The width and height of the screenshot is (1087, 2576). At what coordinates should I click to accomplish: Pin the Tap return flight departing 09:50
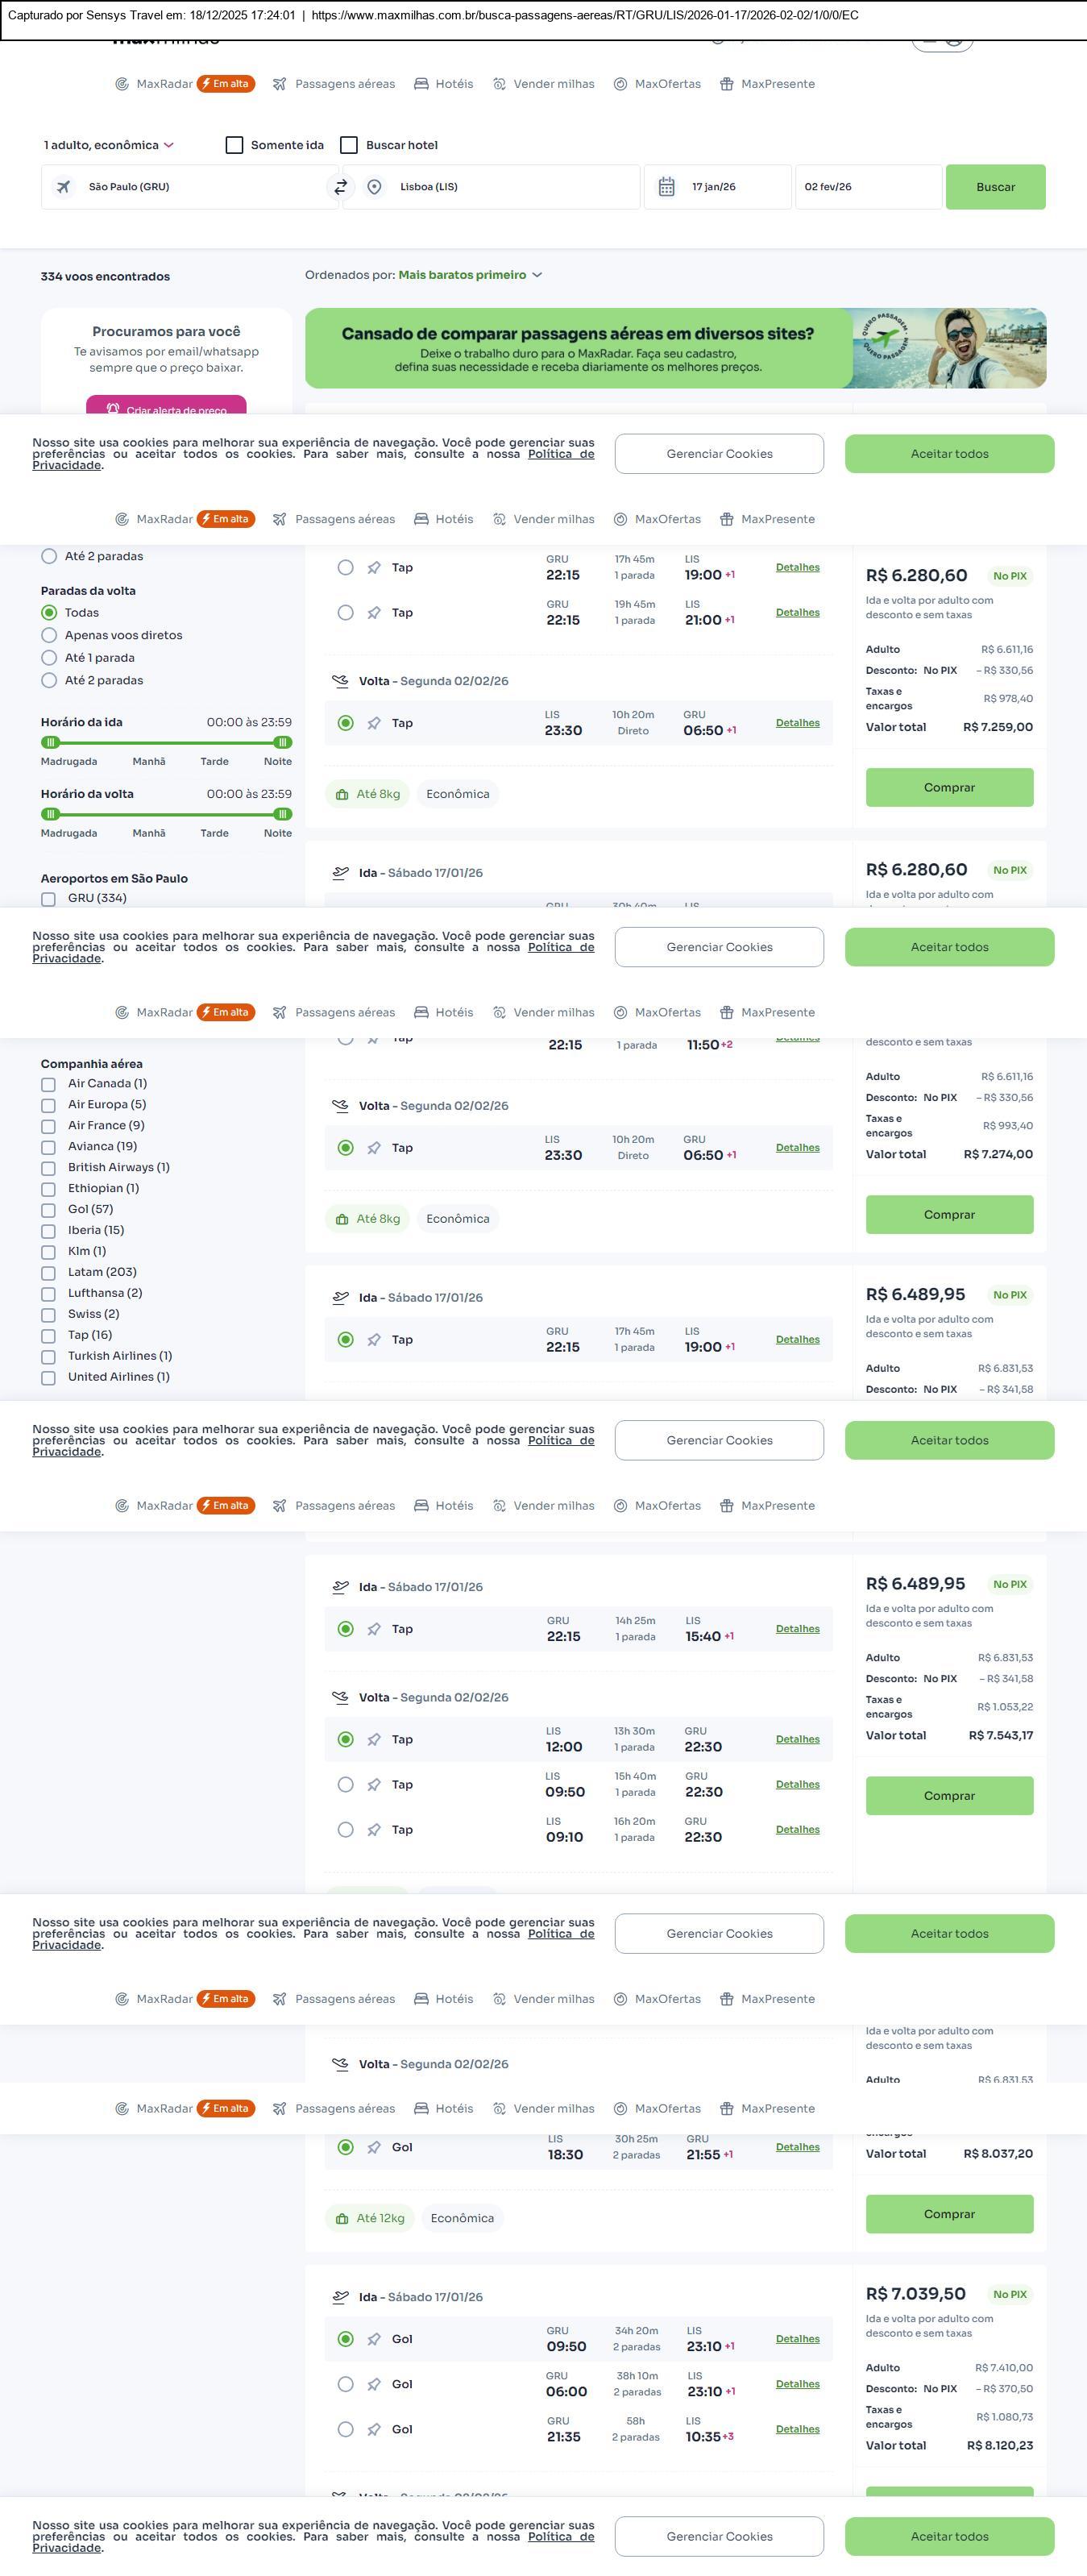click(x=374, y=1784)
